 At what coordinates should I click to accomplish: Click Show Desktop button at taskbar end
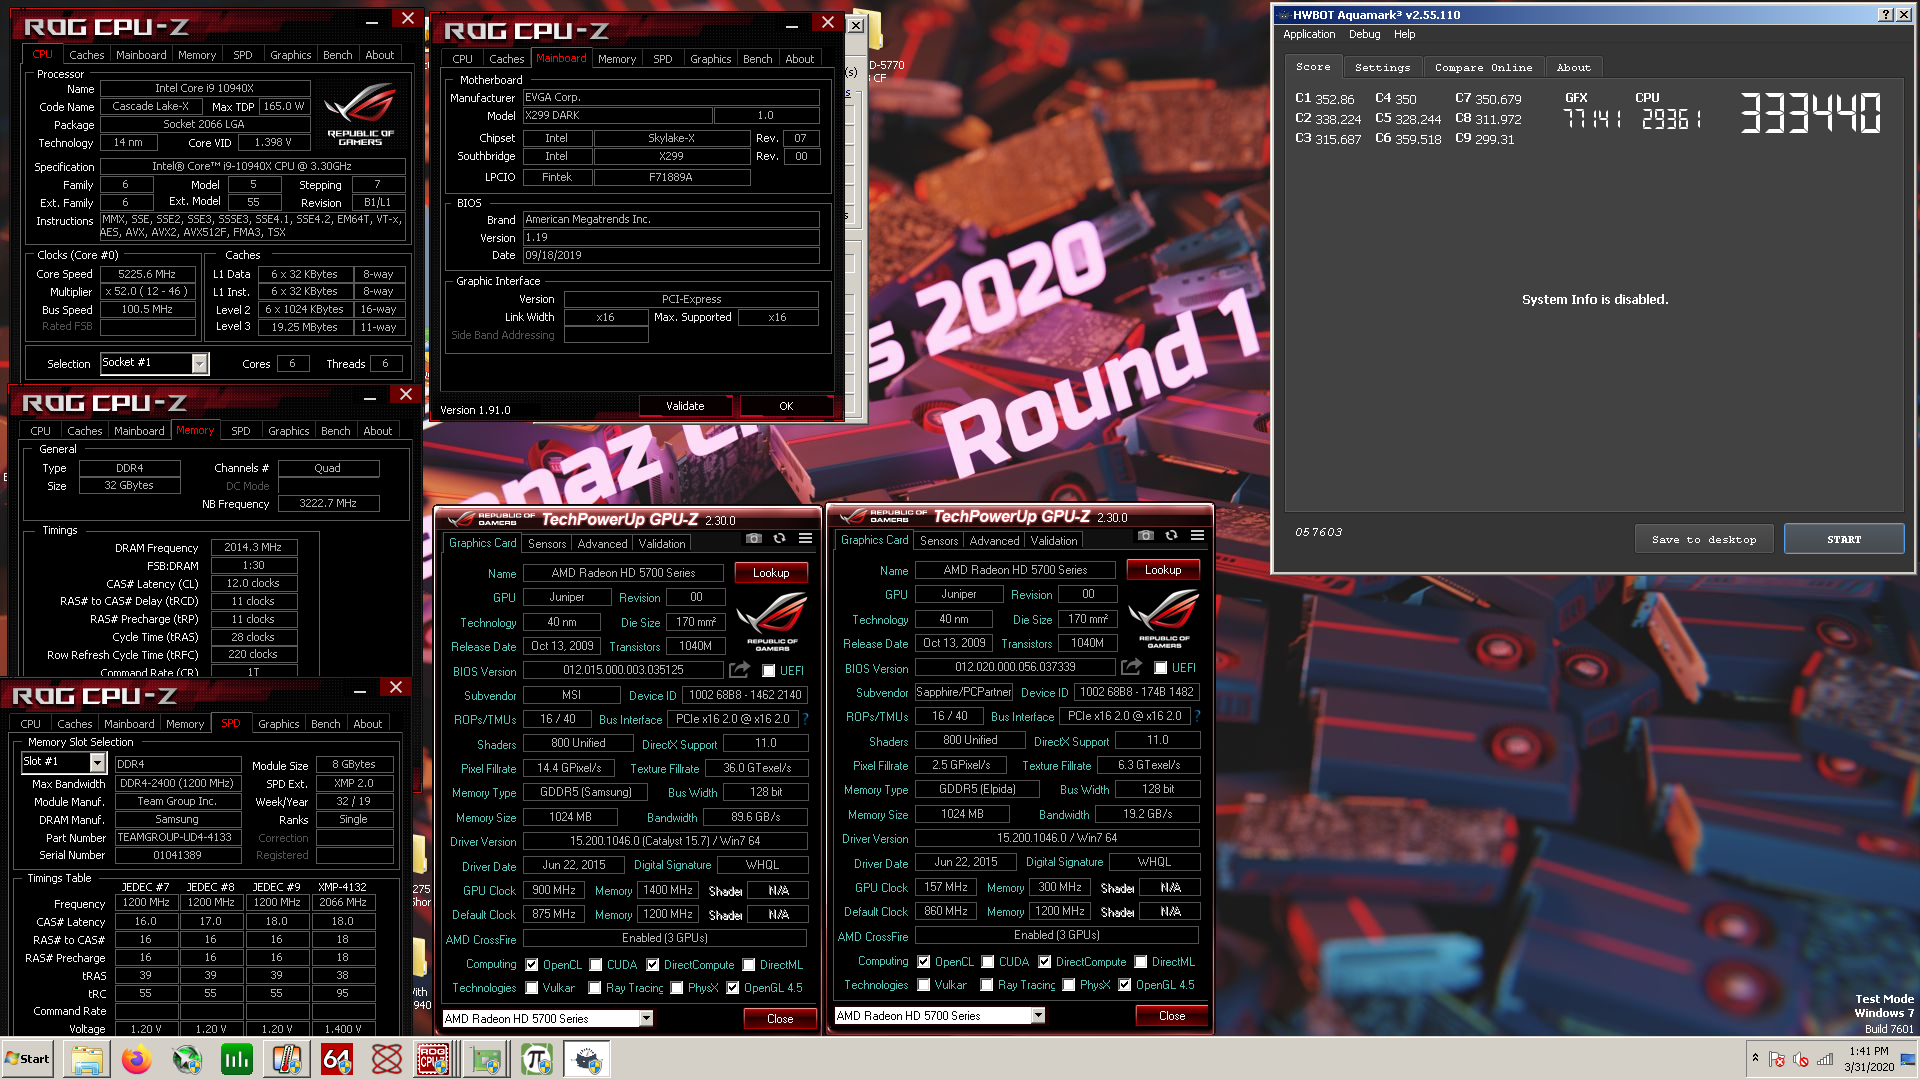click(1908, 1059)
